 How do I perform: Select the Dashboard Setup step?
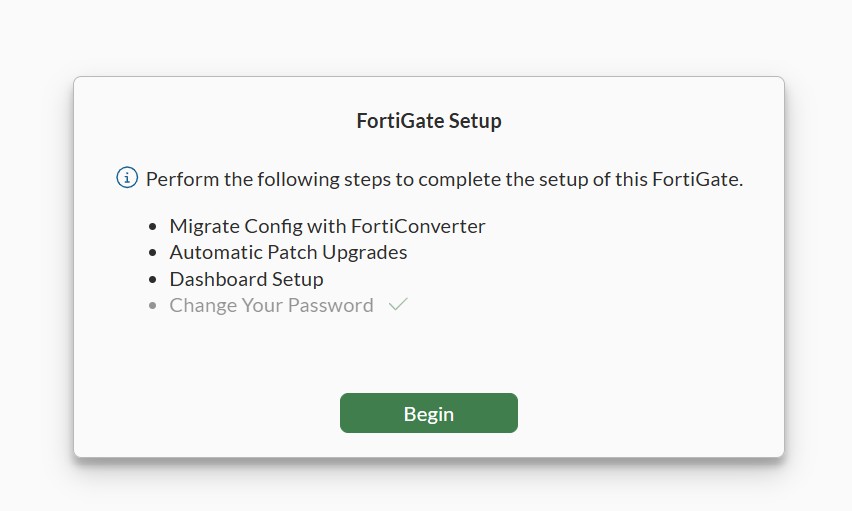(x=246, y=279)
